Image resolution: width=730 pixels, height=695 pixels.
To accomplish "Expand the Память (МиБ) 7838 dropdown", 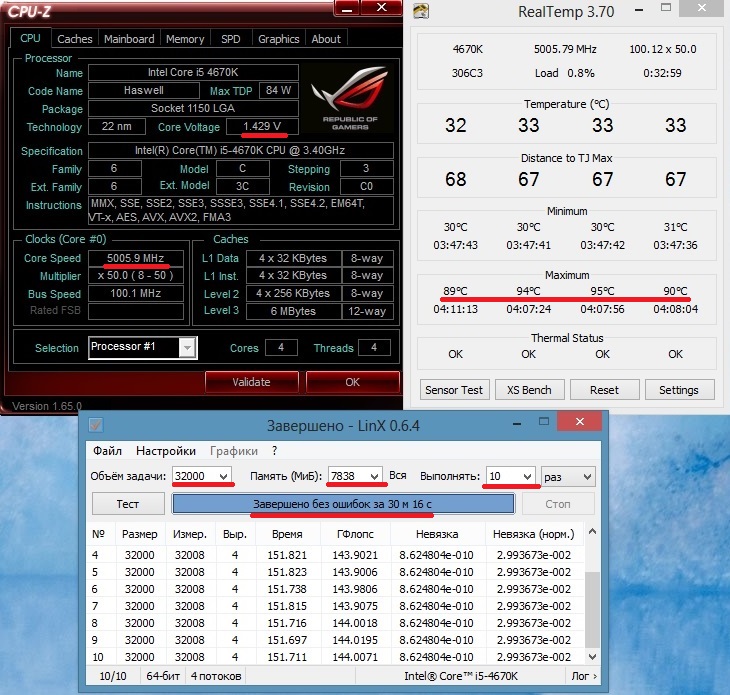I will click(374, 476).
